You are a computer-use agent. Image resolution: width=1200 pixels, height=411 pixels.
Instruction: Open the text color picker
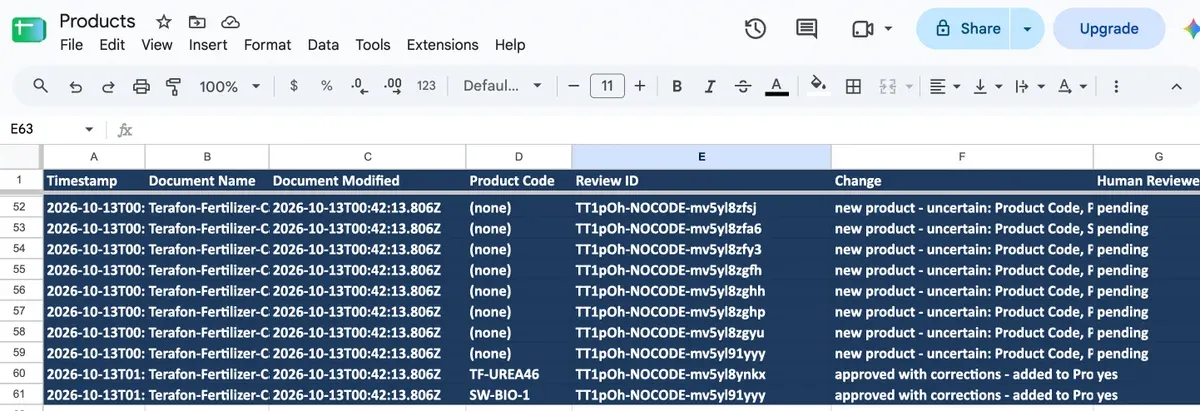pos(776,86)
